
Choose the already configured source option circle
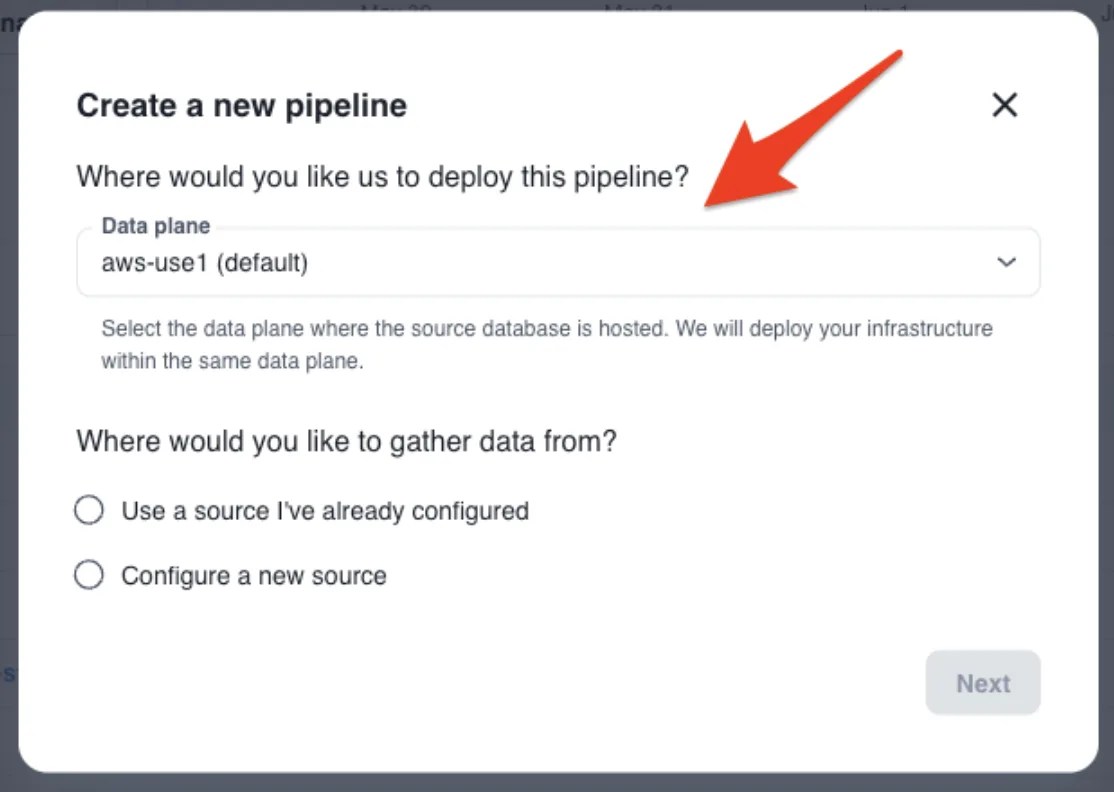coord(89,510)
